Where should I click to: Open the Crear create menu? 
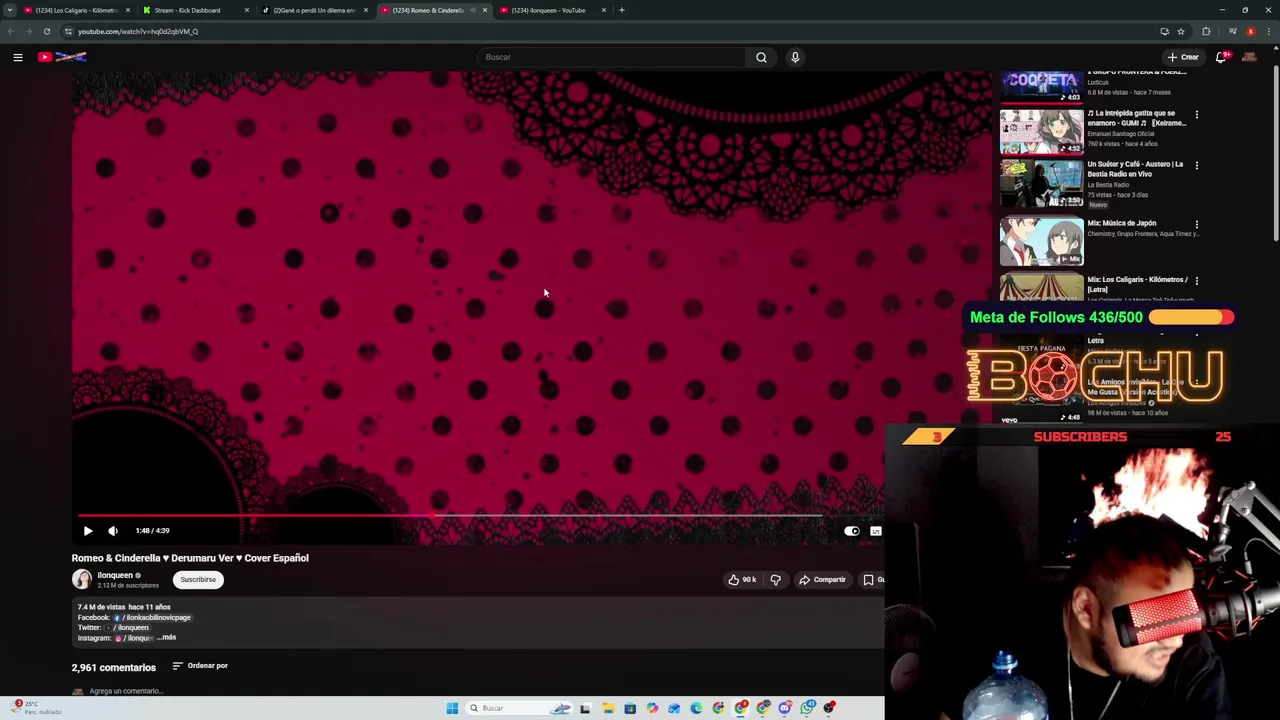(x=1183, y=57)
